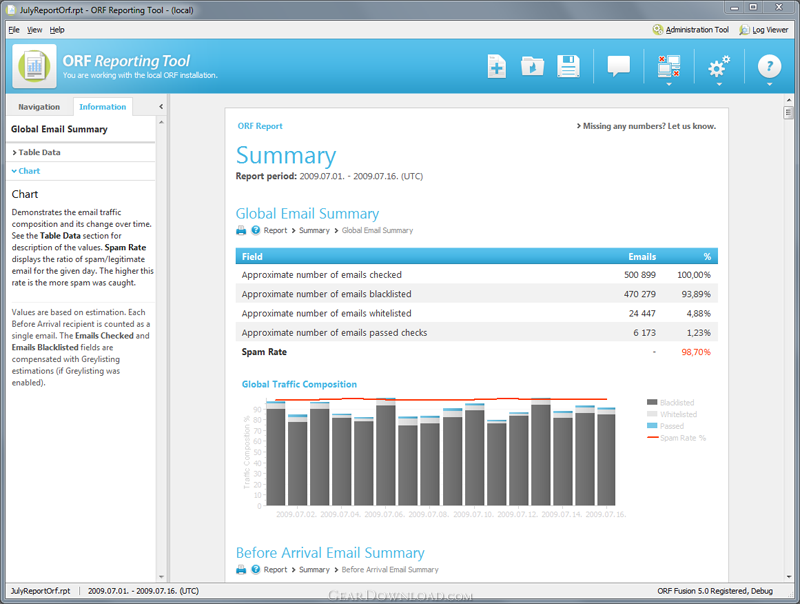Viewport: 800px width, 604px height.
Task: Print the Before Arrival Email Summary section
Action: 241,570
